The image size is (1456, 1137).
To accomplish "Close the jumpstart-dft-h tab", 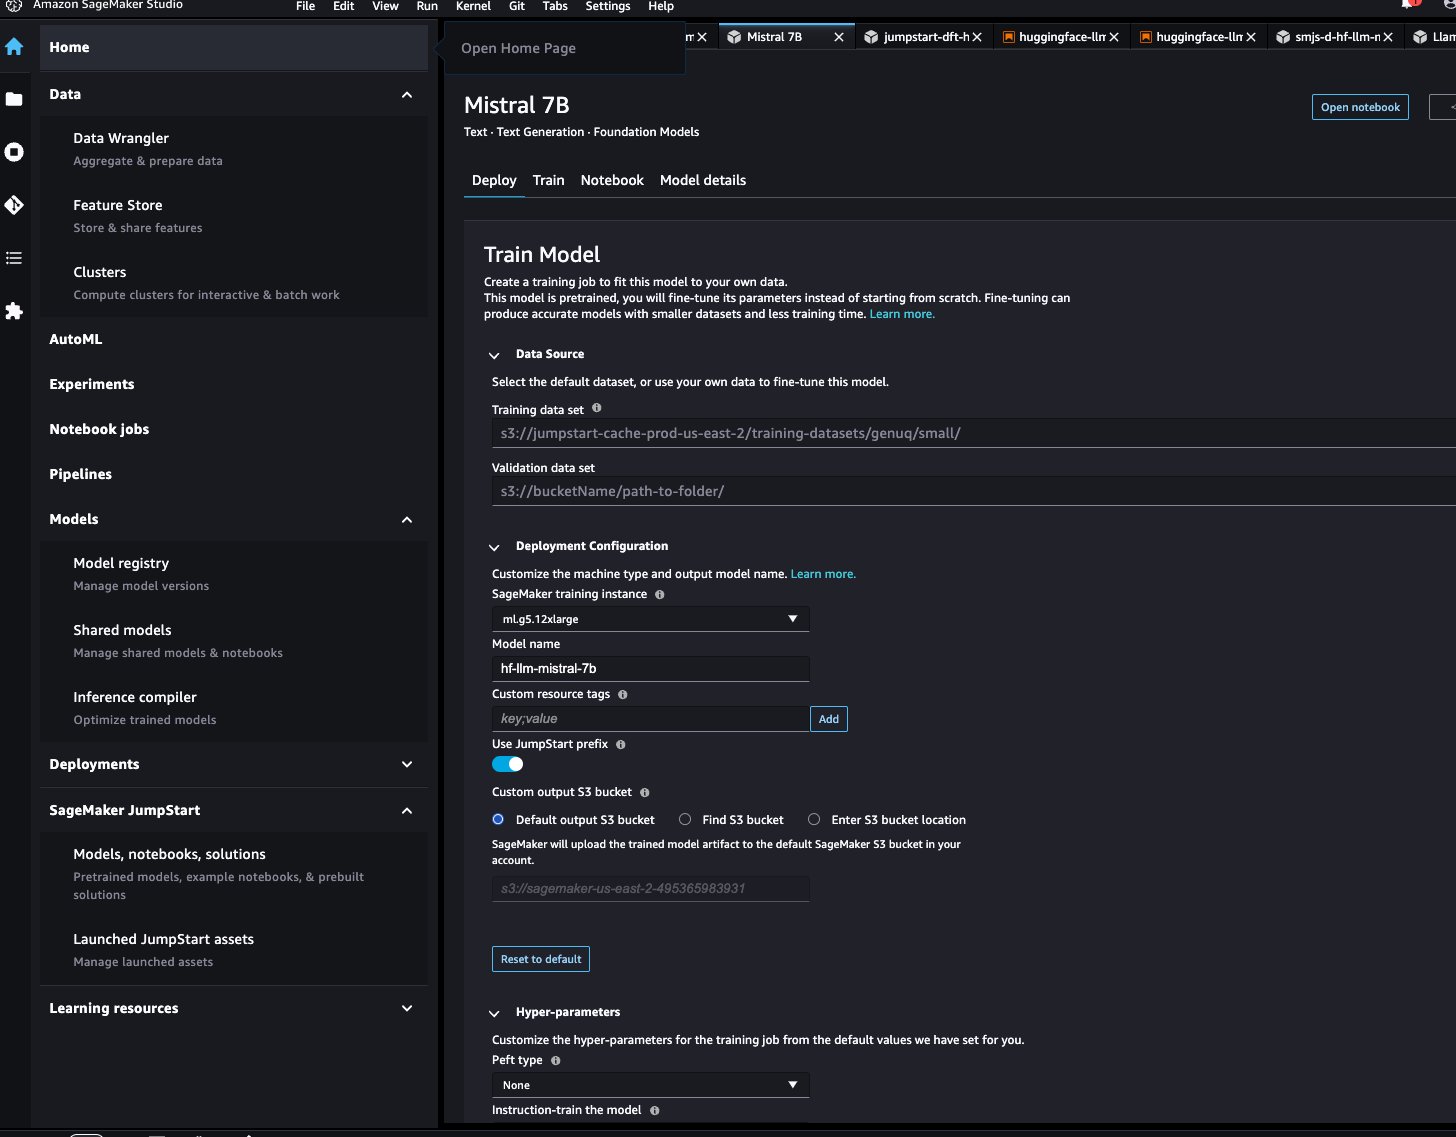I will point(977,37).
